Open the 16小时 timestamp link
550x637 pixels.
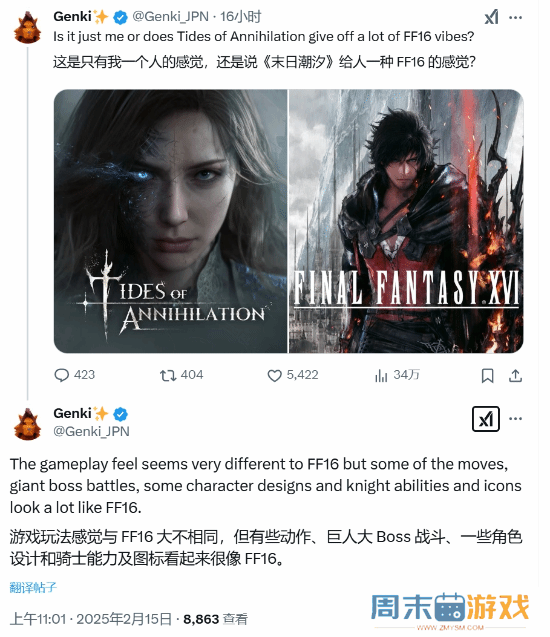point(240,17)
